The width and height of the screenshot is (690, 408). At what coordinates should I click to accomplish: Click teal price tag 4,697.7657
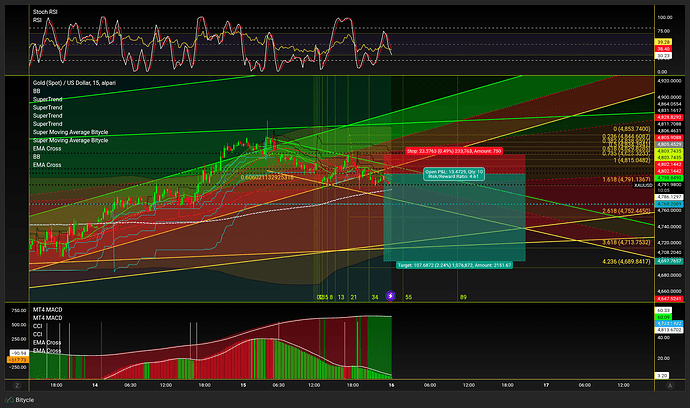(x=669, y=261)
